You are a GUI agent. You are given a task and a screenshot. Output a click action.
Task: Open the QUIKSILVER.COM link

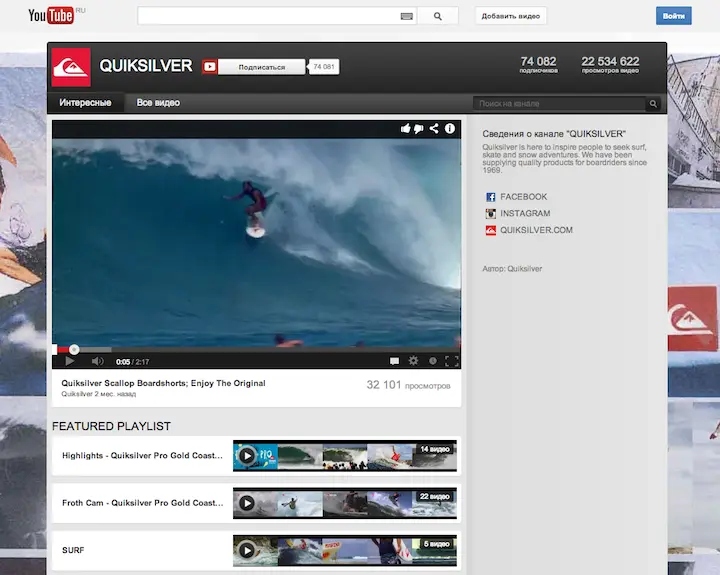pyautogui.click(x=536, y=230)
